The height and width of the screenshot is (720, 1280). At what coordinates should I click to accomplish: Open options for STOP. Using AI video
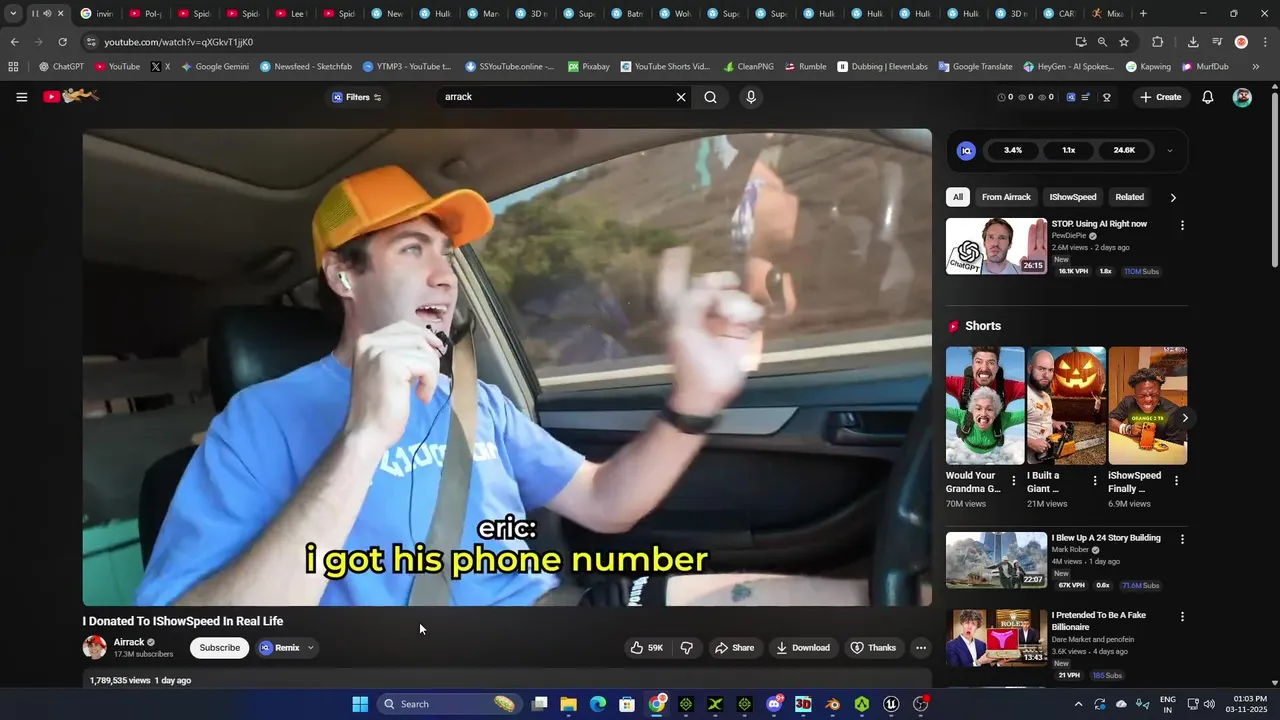point(1182,225)
